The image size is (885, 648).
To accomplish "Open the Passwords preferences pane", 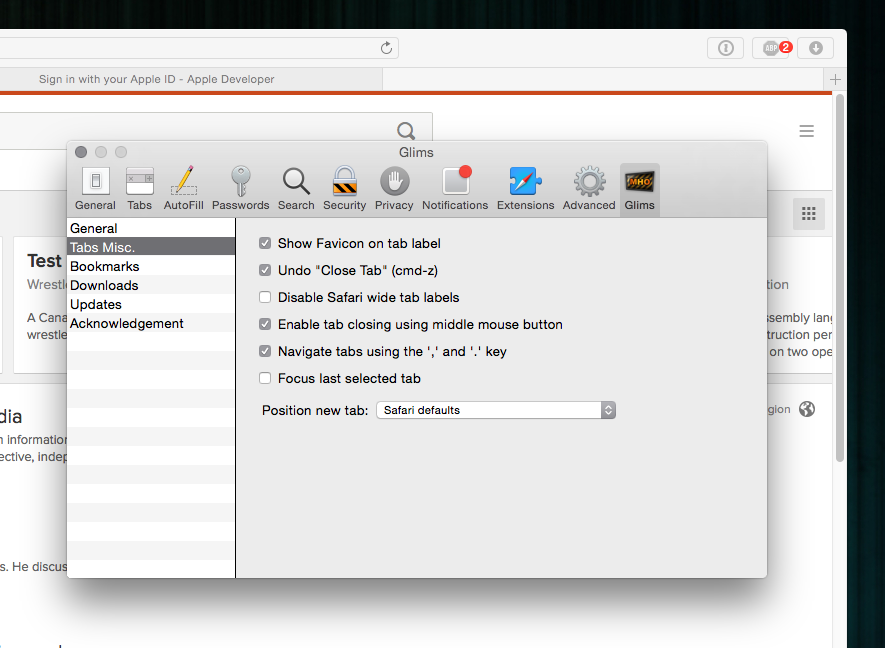I will (x=240, y=189).
